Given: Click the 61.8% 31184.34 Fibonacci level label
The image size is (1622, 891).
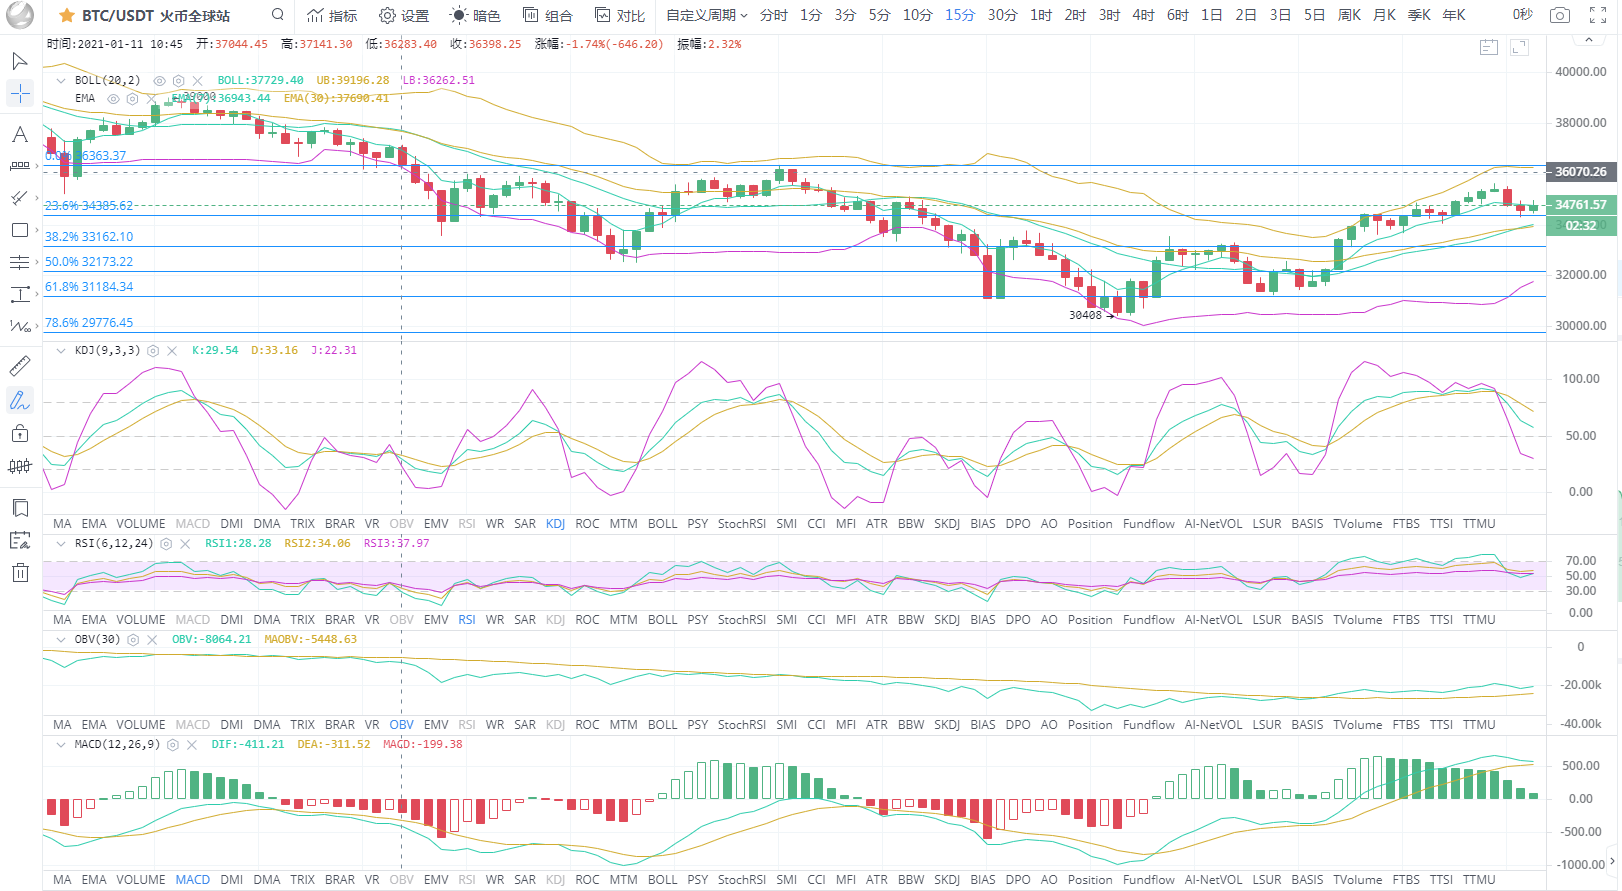Looking at the screenshot, I should coord(89,287).
